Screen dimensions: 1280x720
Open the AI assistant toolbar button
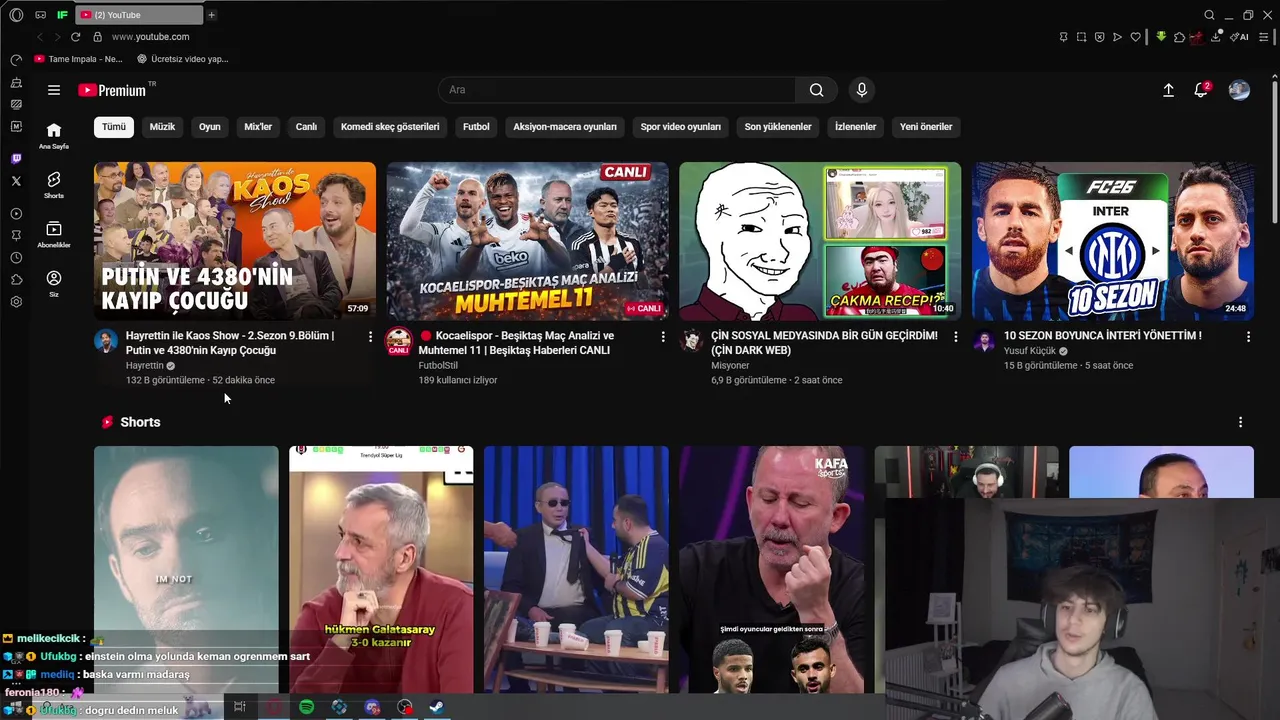pyautogui.click(x=1240, y=37)
